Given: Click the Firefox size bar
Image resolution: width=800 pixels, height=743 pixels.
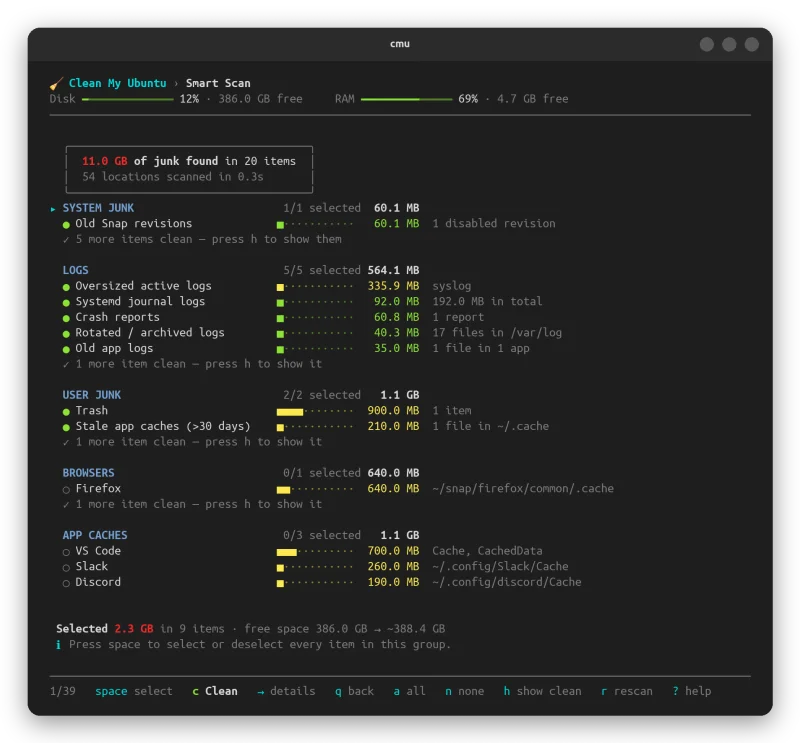Looking at the screenshot, I should click(315, 490).
